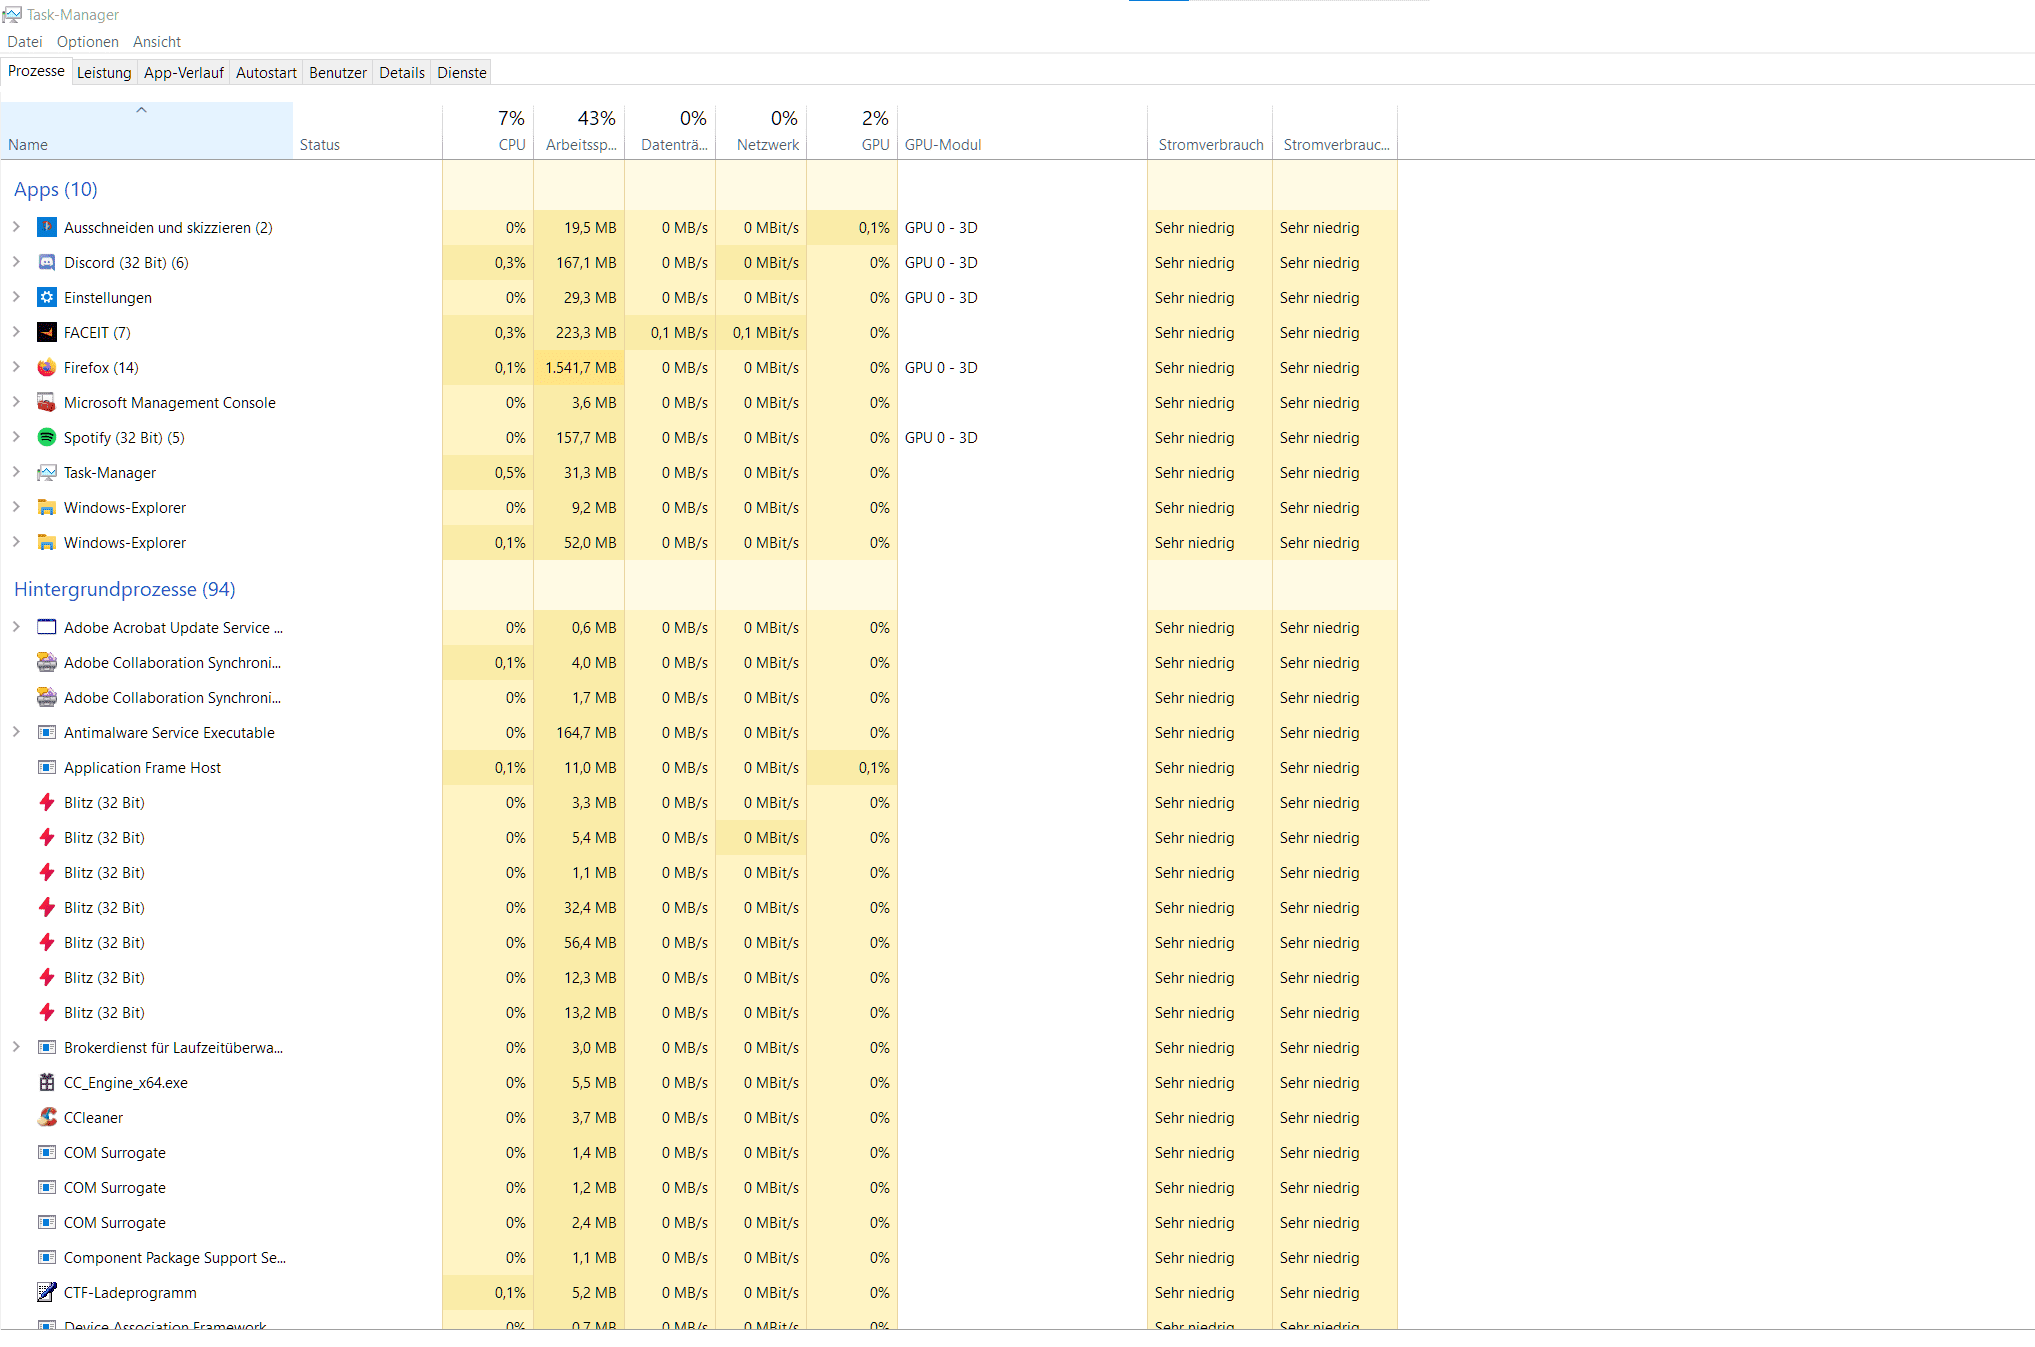Select the 56,4 MB Blitz memory cell
Image resolution: width=2035 pixels, height=1347 pixels.
pyautogui.click(x=579, y=942)
